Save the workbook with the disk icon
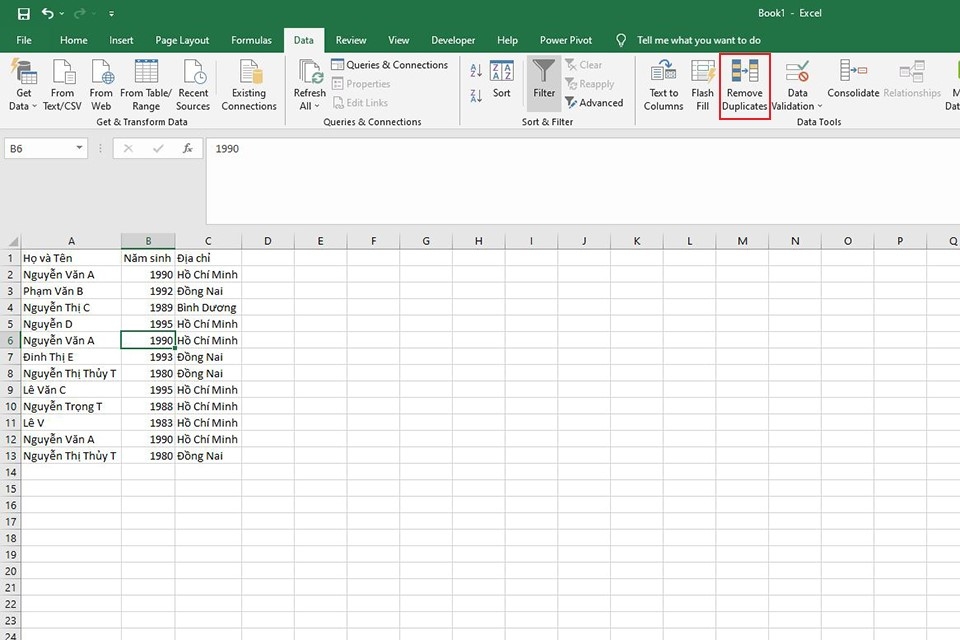 (24, 13)
